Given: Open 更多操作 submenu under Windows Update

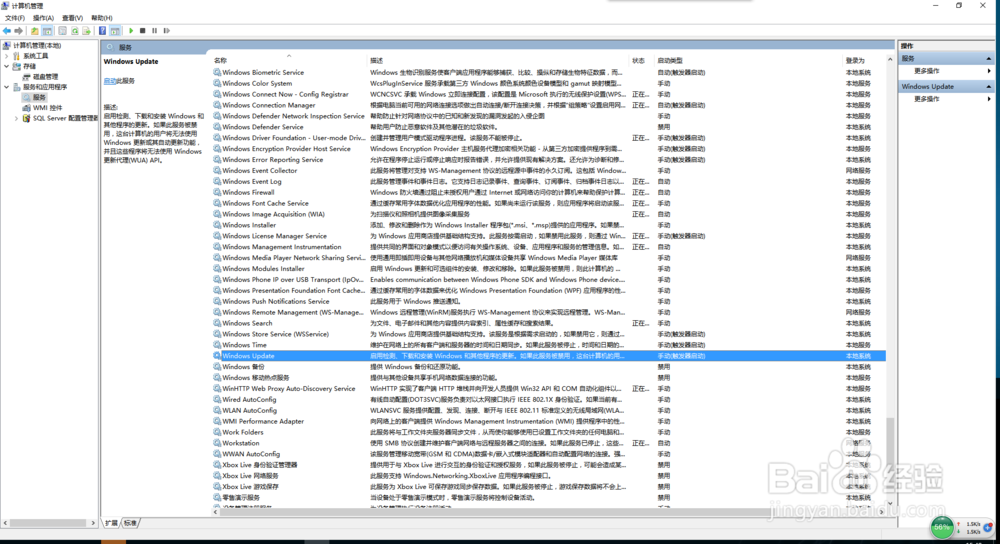Looking at the screenshot, I should click(x=946, y=99).
